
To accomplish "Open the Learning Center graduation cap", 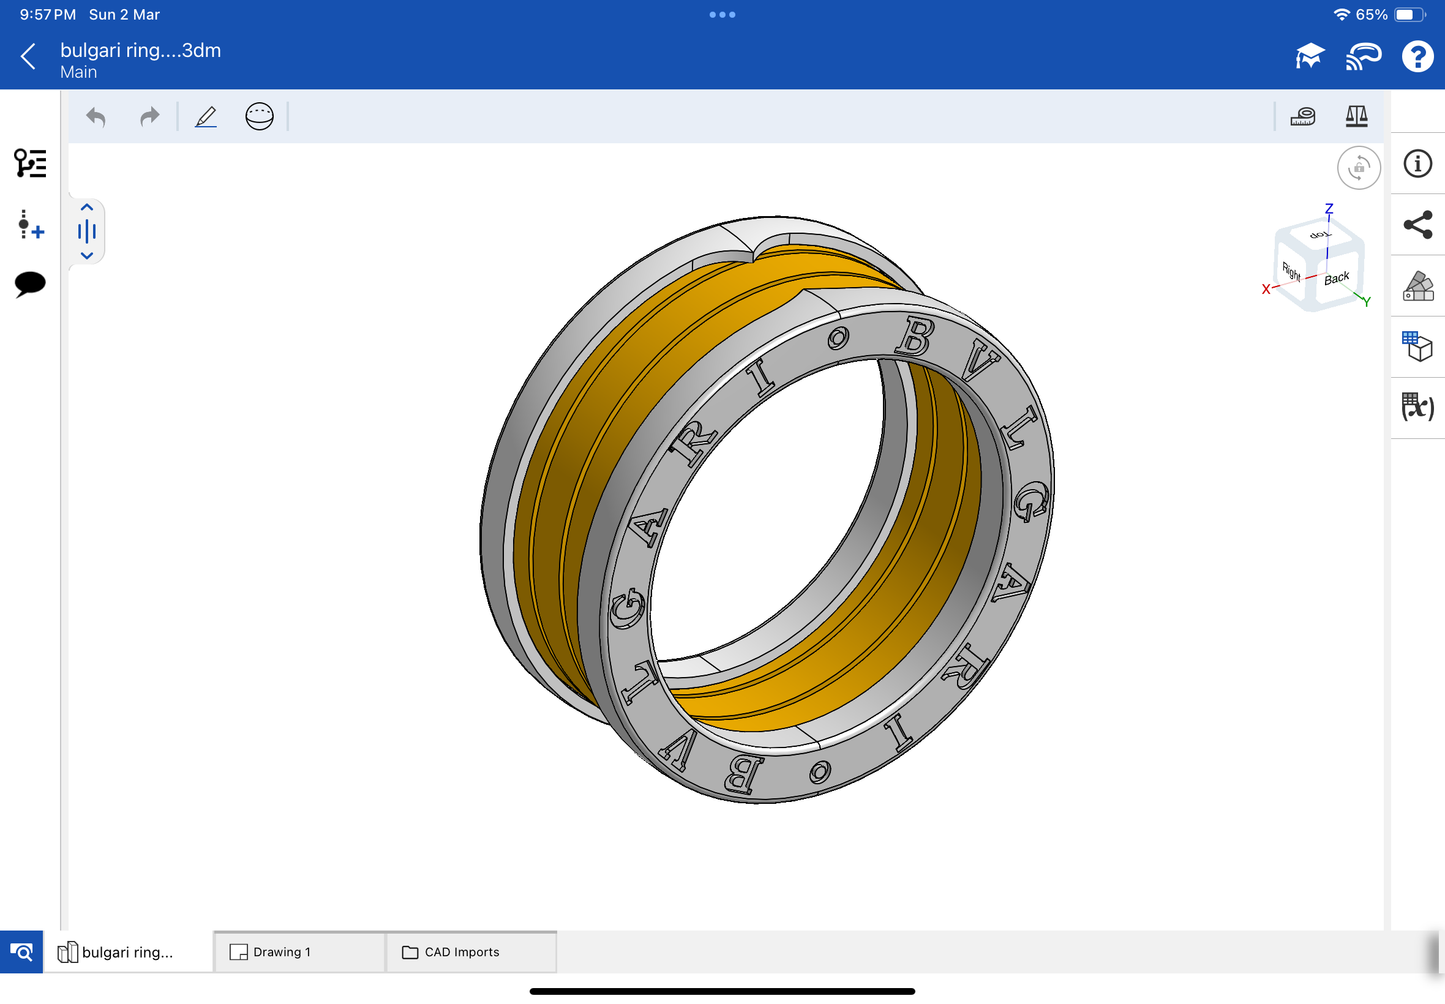I will tap(1309, 57).
